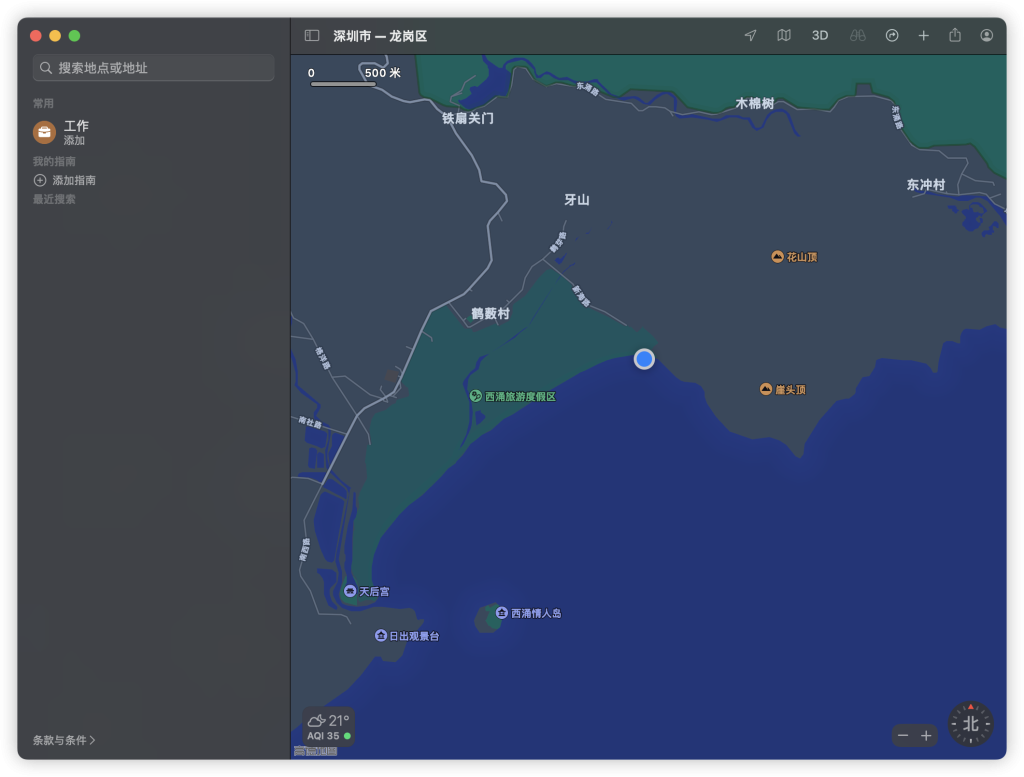
Task: Zoom out using the minus button
Action: [x=903, y=736]
